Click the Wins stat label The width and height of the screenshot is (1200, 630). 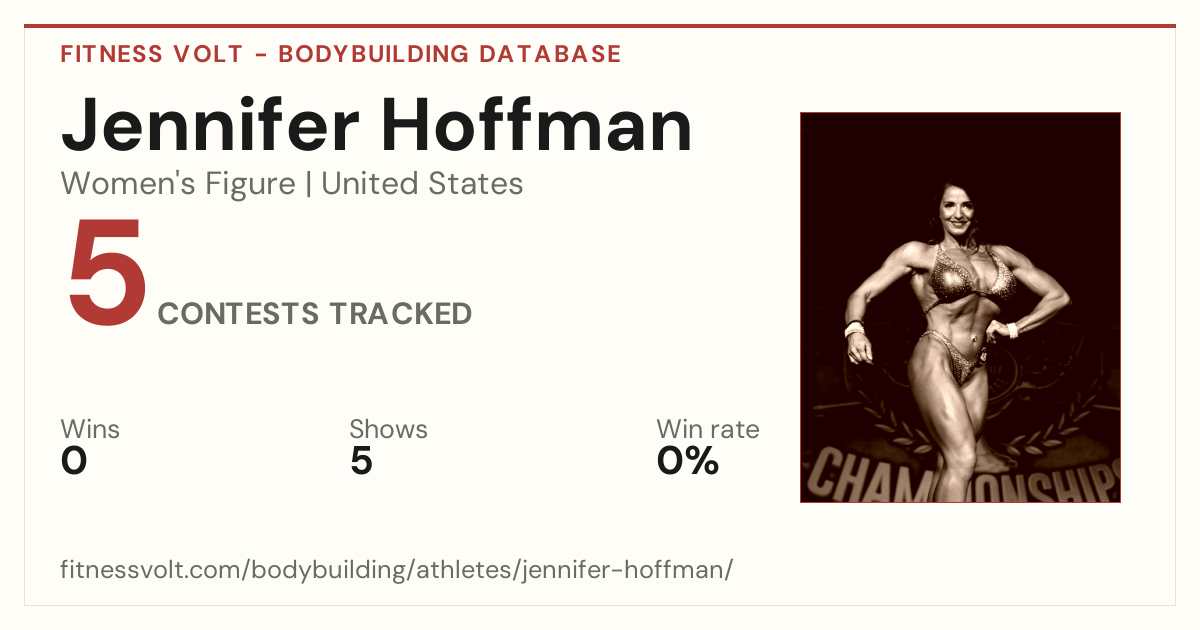tap(90, 430)
